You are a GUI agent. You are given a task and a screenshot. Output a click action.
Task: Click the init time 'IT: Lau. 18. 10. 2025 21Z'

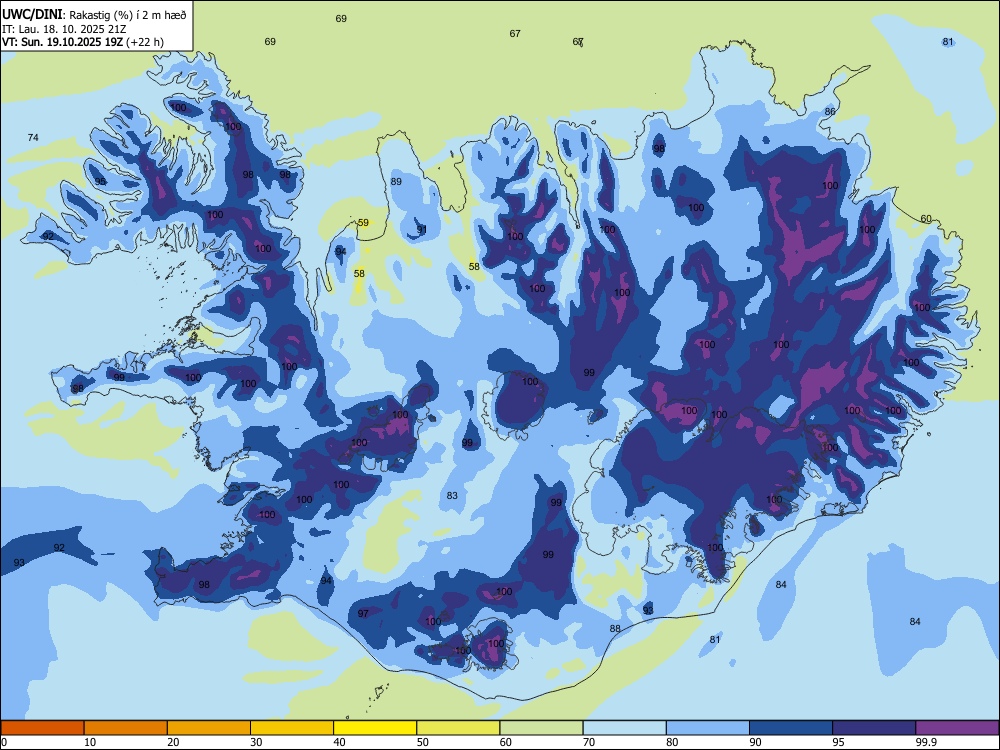click(64, 29)
